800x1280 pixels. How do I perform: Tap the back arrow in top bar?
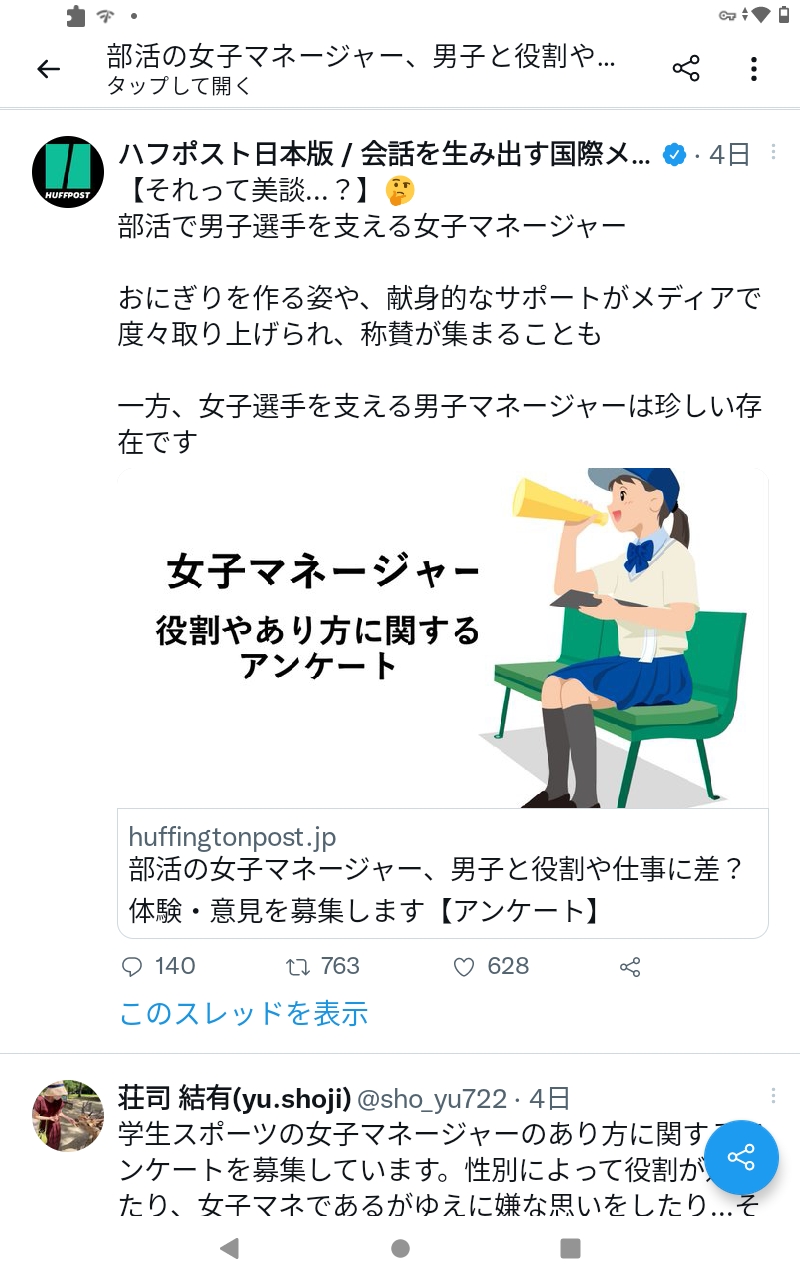(x=48, y=69)
